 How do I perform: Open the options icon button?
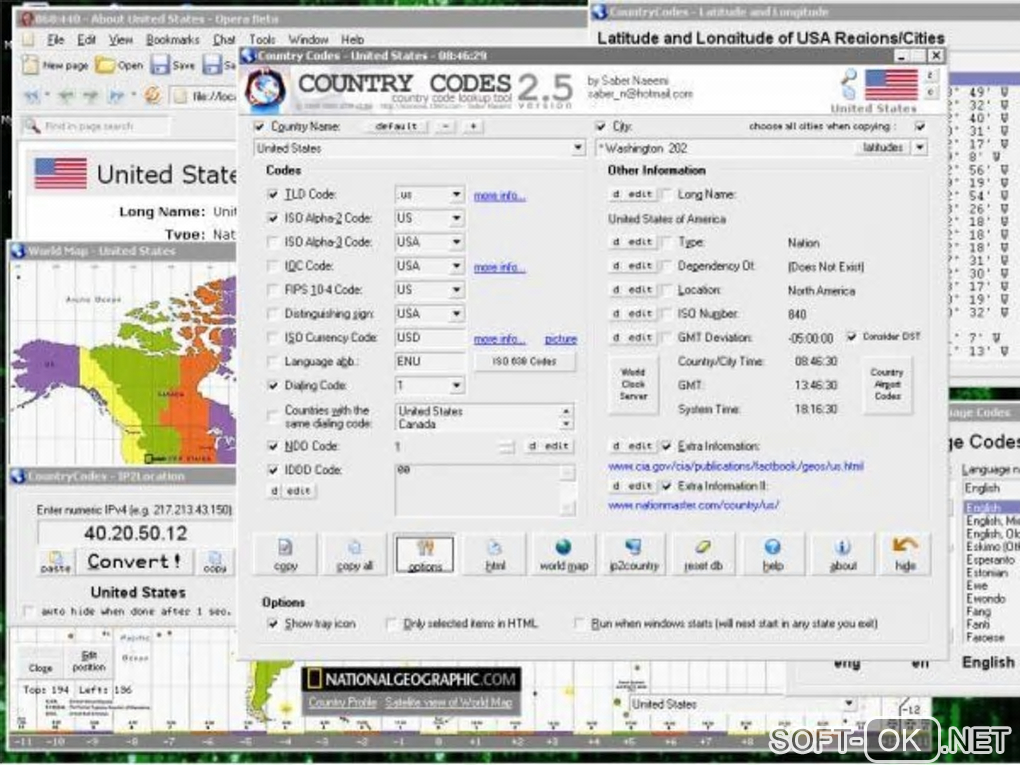(425, 554)
